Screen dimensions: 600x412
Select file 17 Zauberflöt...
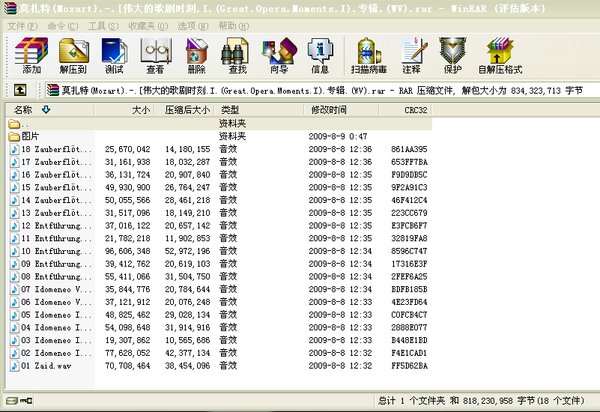click(x=57, y=162)
